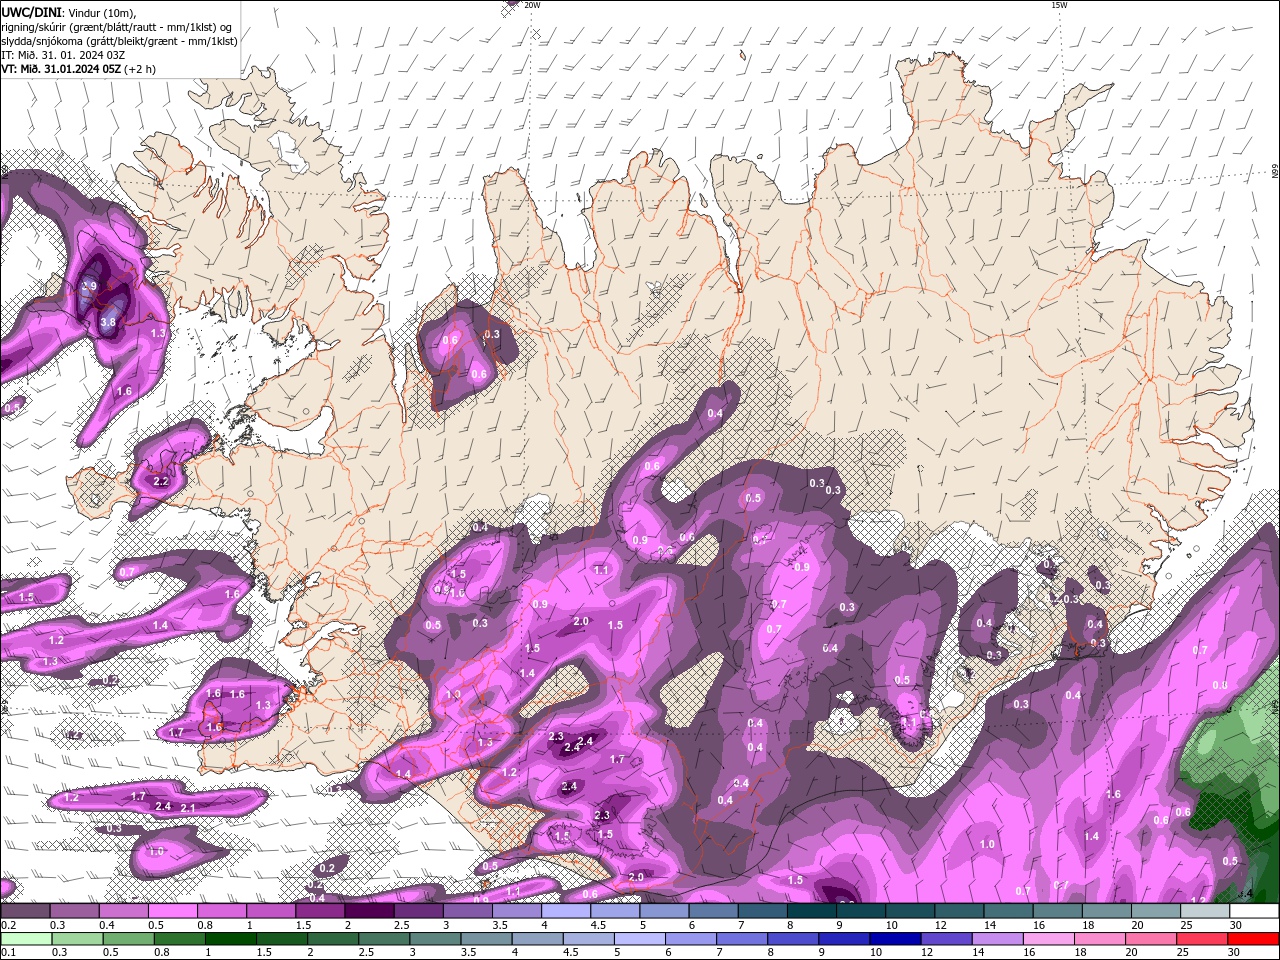Click the 3.8 precipitation value on the map
The image size is (1280, 960).
(109, 322)
